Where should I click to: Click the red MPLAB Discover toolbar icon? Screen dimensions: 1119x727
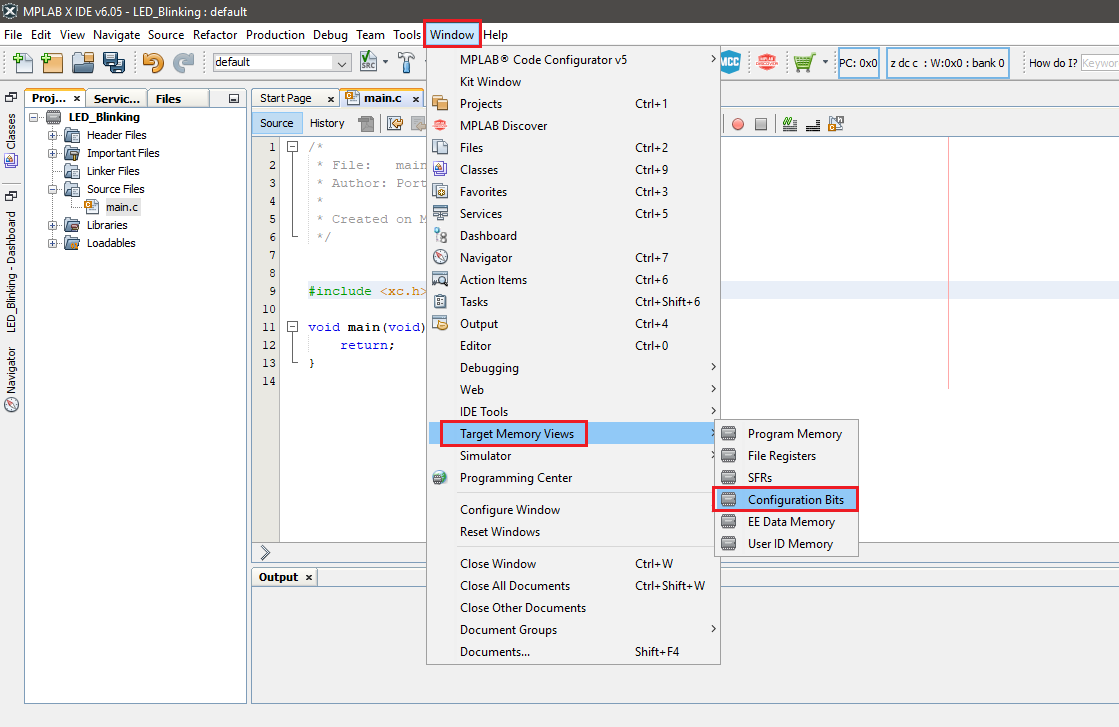(x=766, y=62)
